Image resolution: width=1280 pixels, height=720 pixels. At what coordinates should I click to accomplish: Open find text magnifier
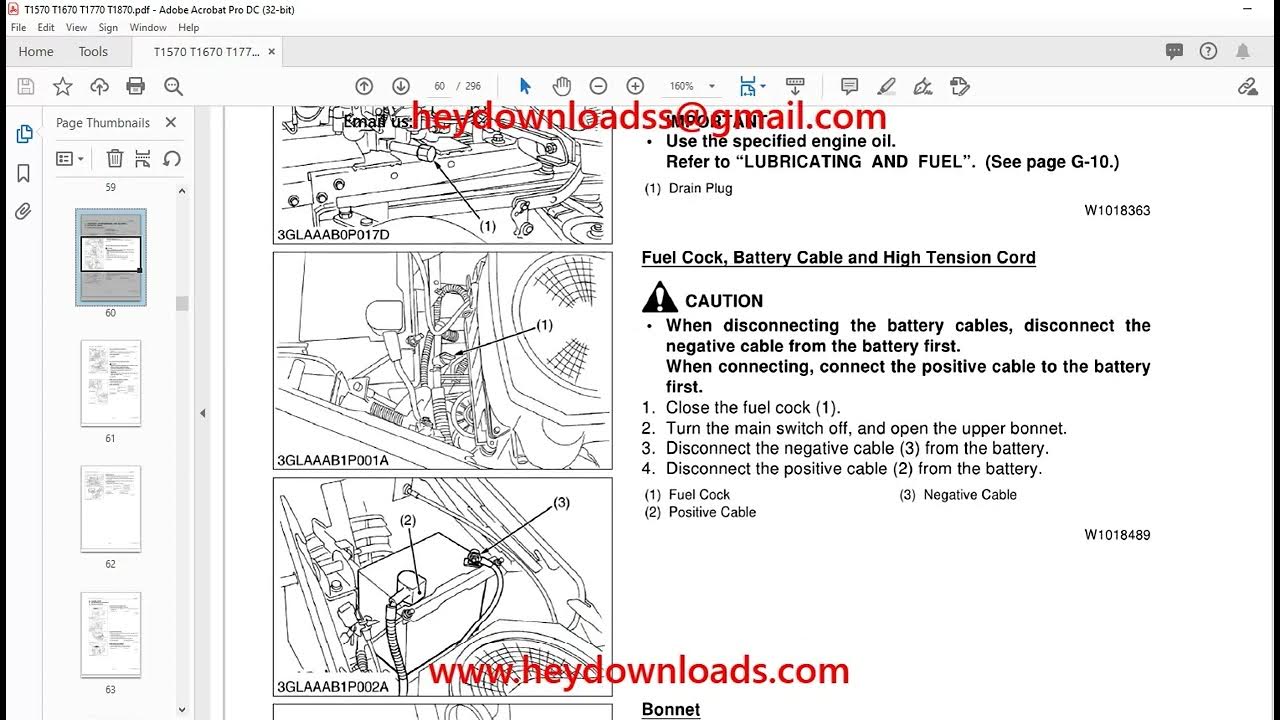tap(173, 86)
